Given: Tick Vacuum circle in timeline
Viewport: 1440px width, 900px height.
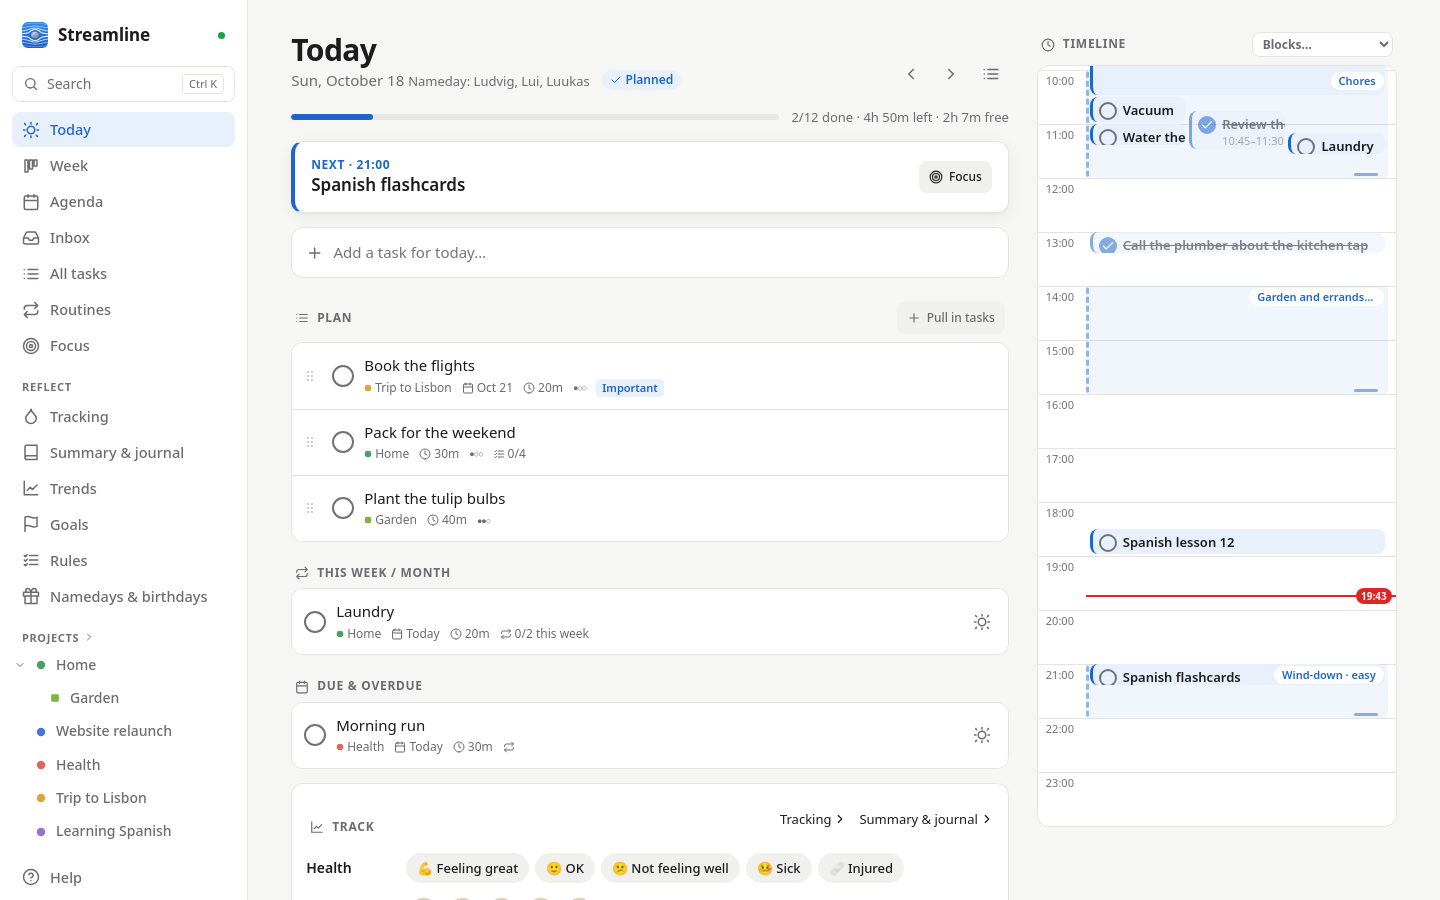Looking at the screenshot, I should click(1108, 111).
